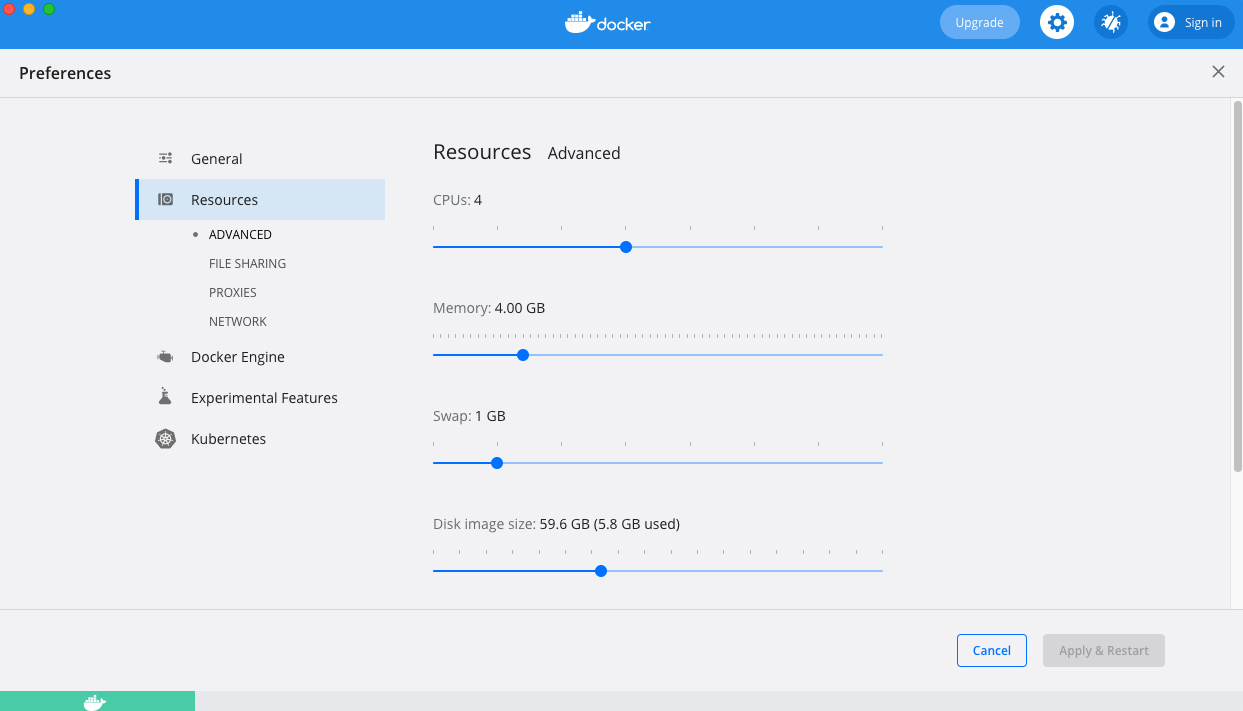Screen dimensions: 1243x711
Task: Click the Disk image size slider handle
Action: tap(601, 571)
